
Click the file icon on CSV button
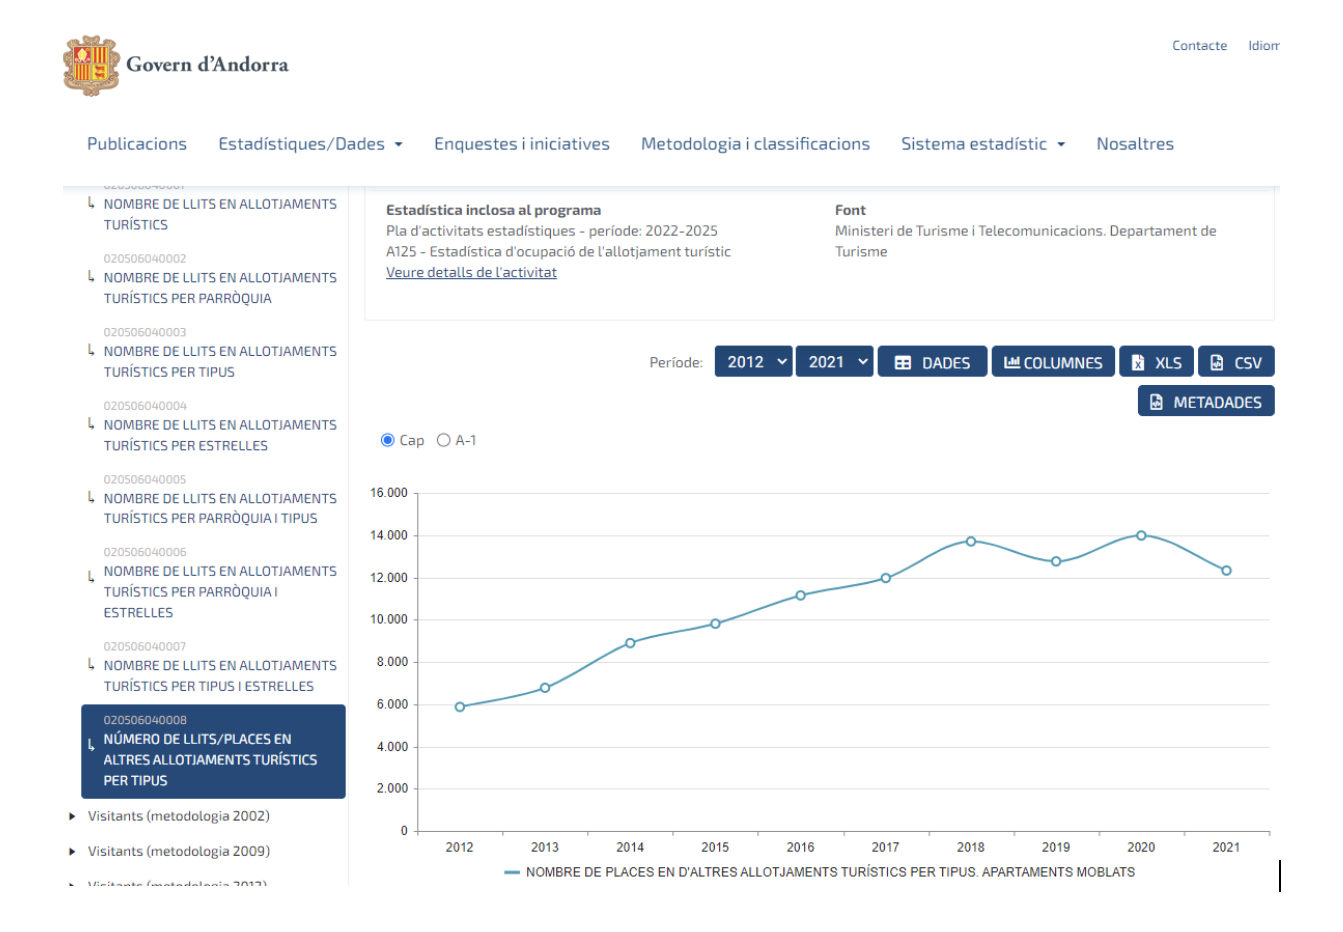pyautogui.click(x=1217, y=363)
